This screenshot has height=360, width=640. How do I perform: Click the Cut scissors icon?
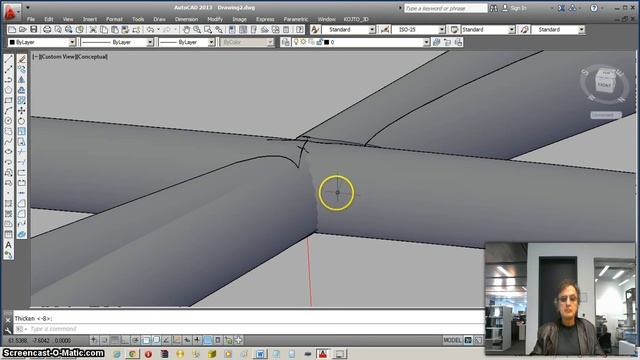[x=93, y=29]
